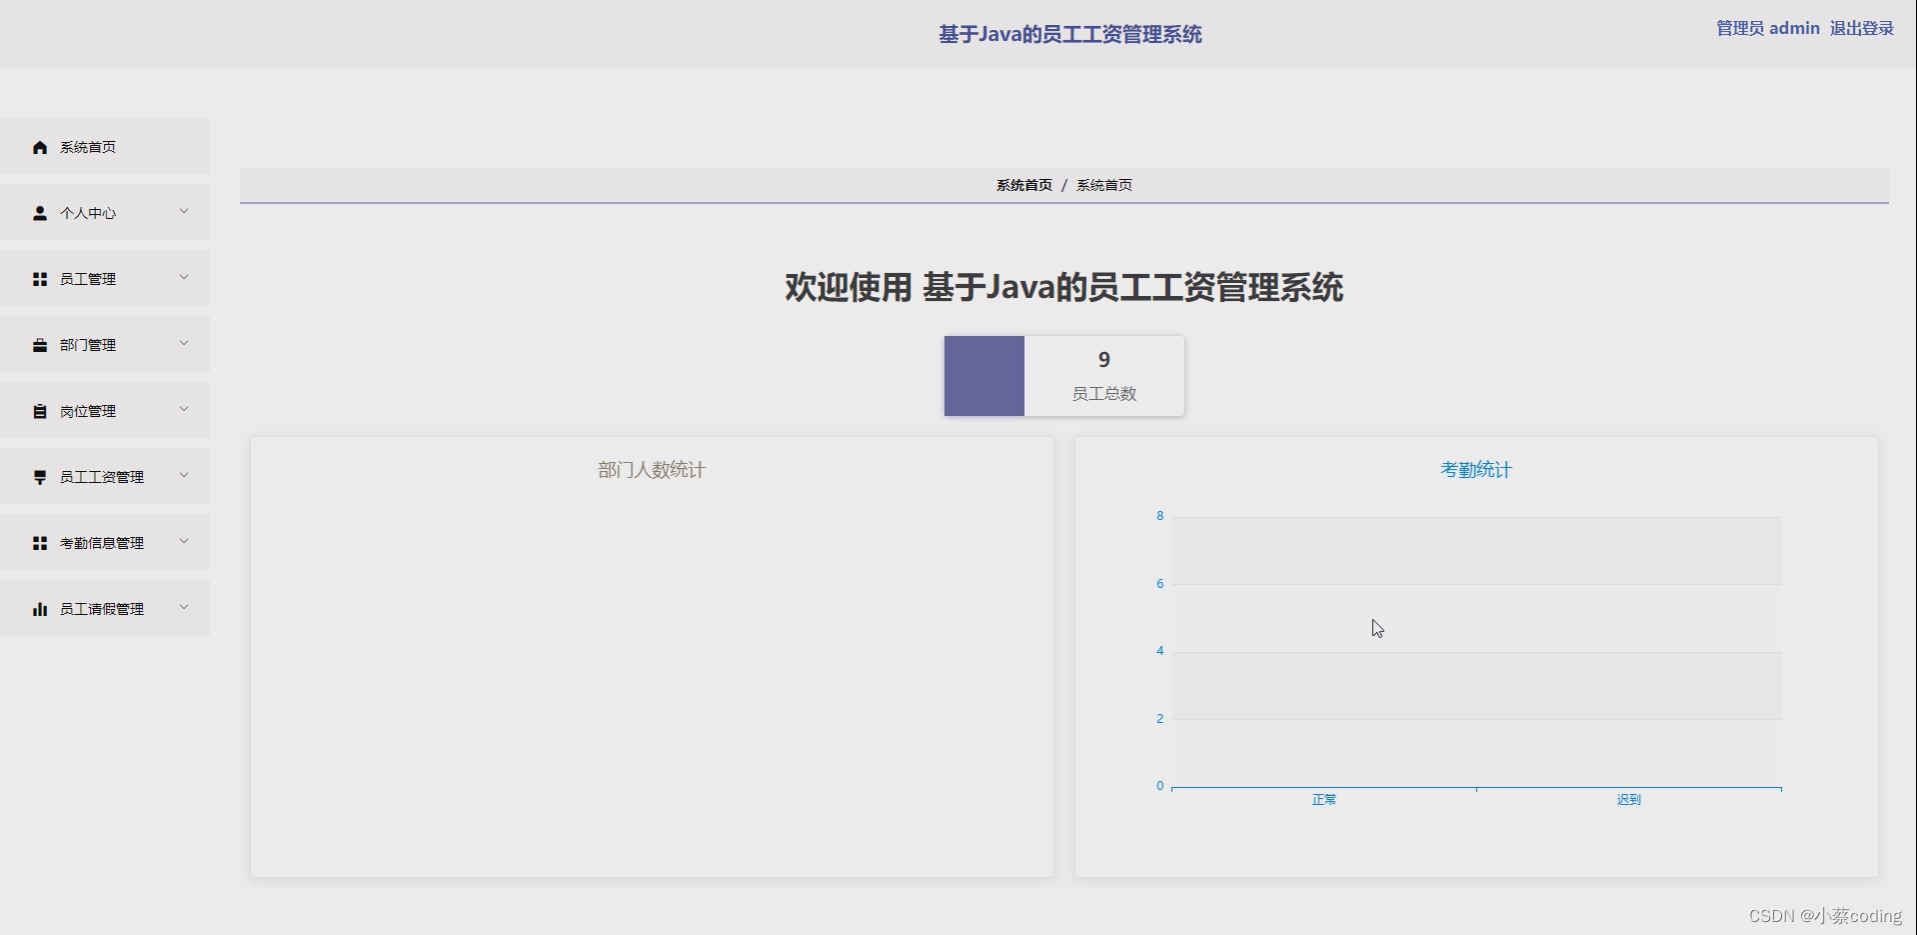
Task: Click the icon beside 员工工资管理
Action: [x=40, y=477]
